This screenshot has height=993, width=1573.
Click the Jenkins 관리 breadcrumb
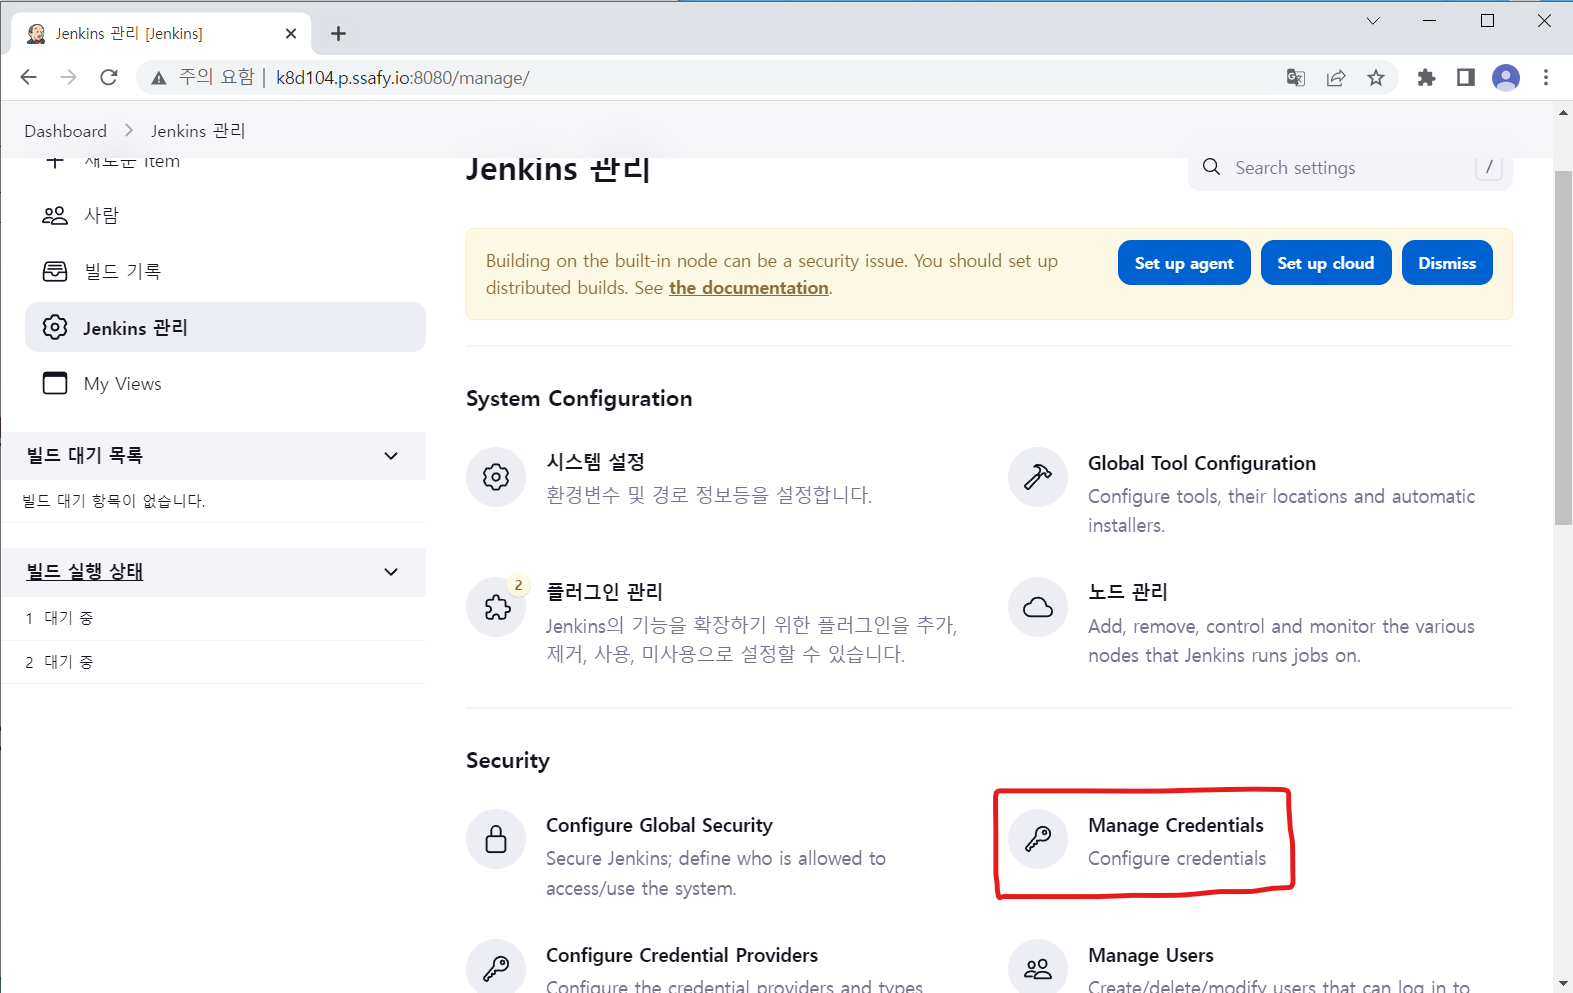pyautogui.click(x=198, y=131)
